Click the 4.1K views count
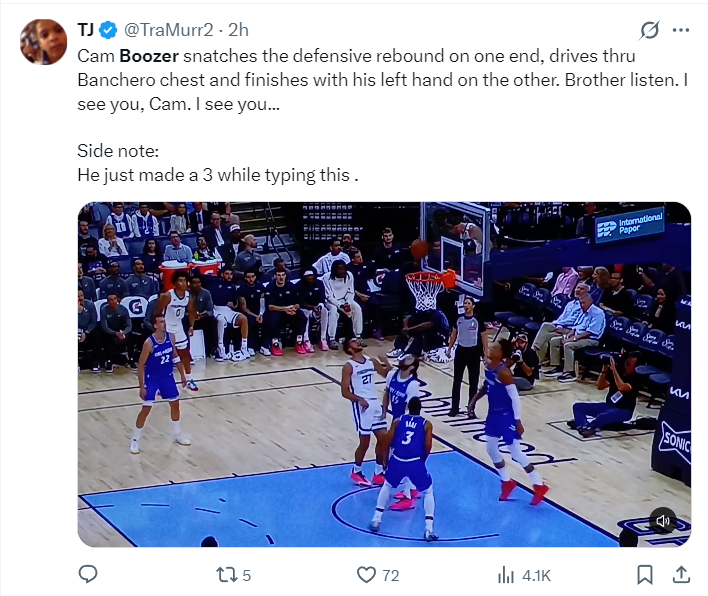The height and width of the screenshot is (596, 708). click(x=536, y=576)
